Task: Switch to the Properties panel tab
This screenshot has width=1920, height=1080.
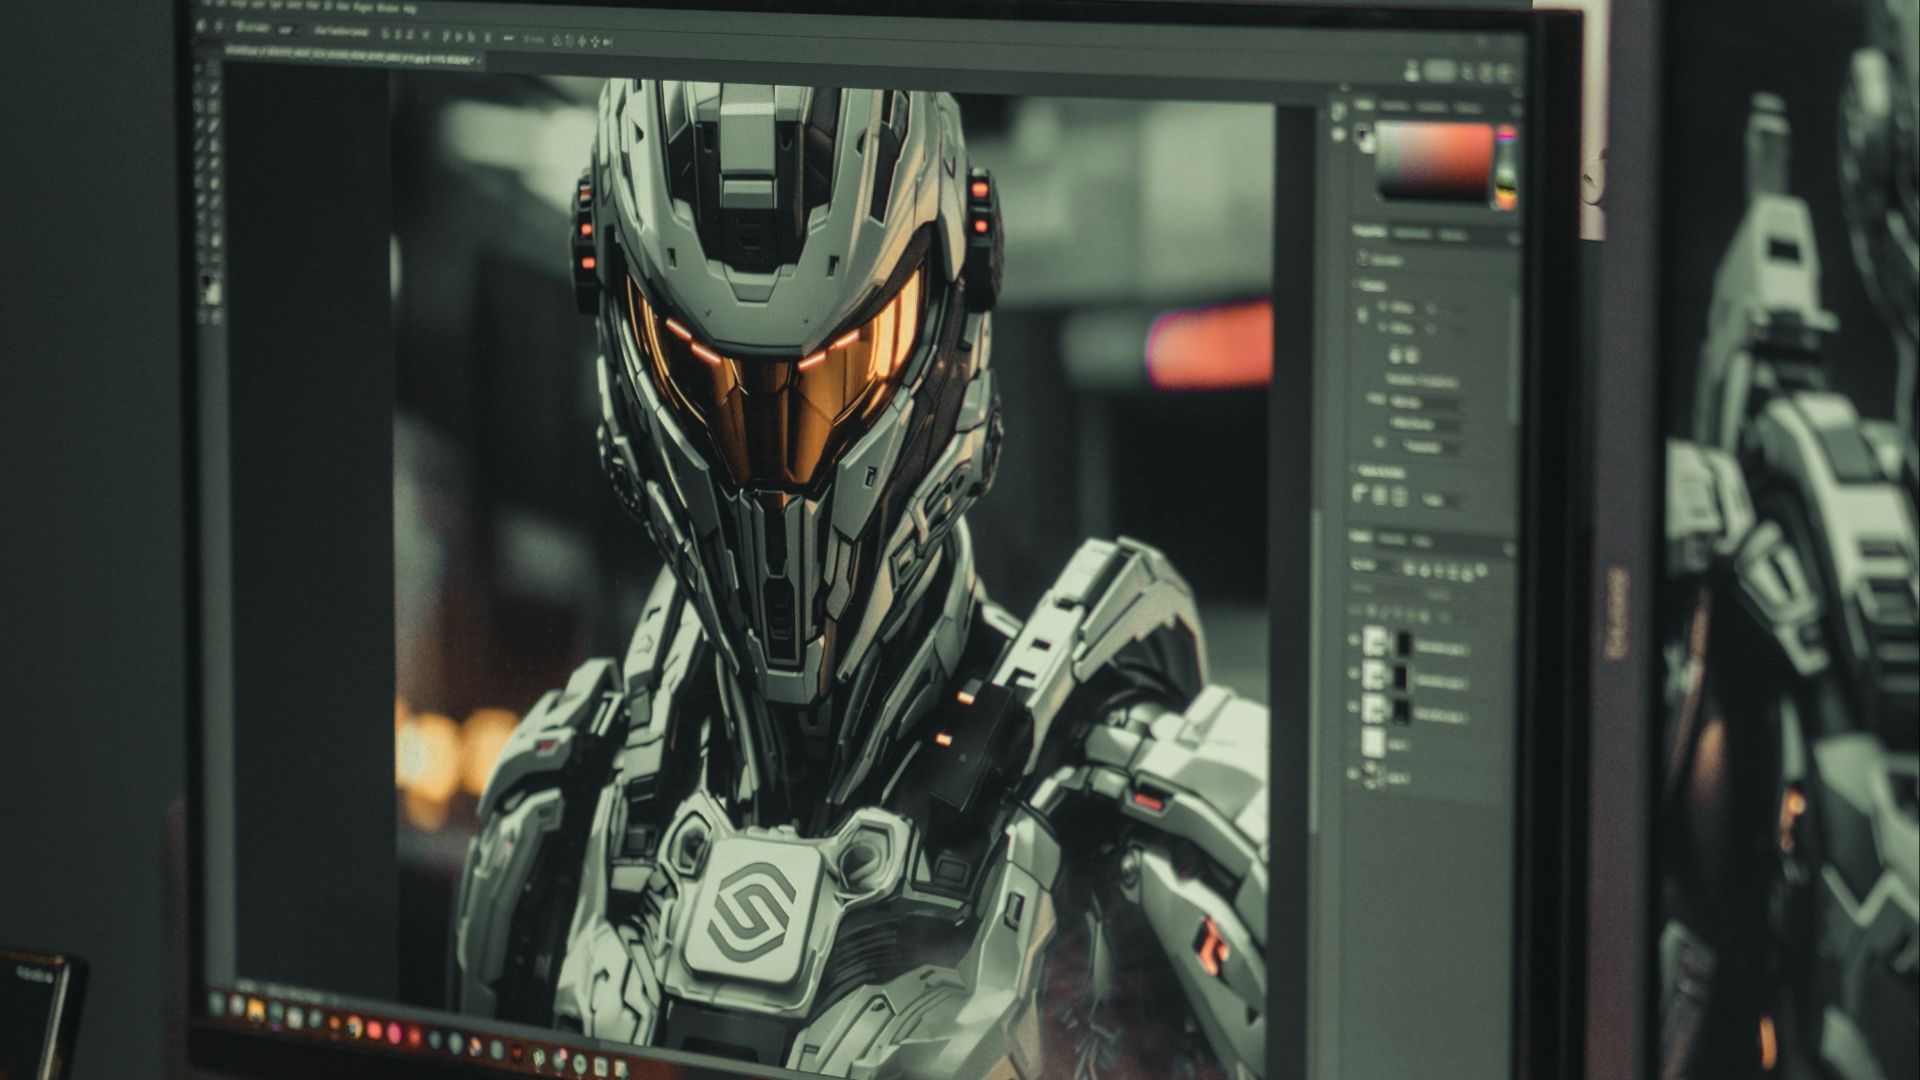Action: [x=1368, y=231]
